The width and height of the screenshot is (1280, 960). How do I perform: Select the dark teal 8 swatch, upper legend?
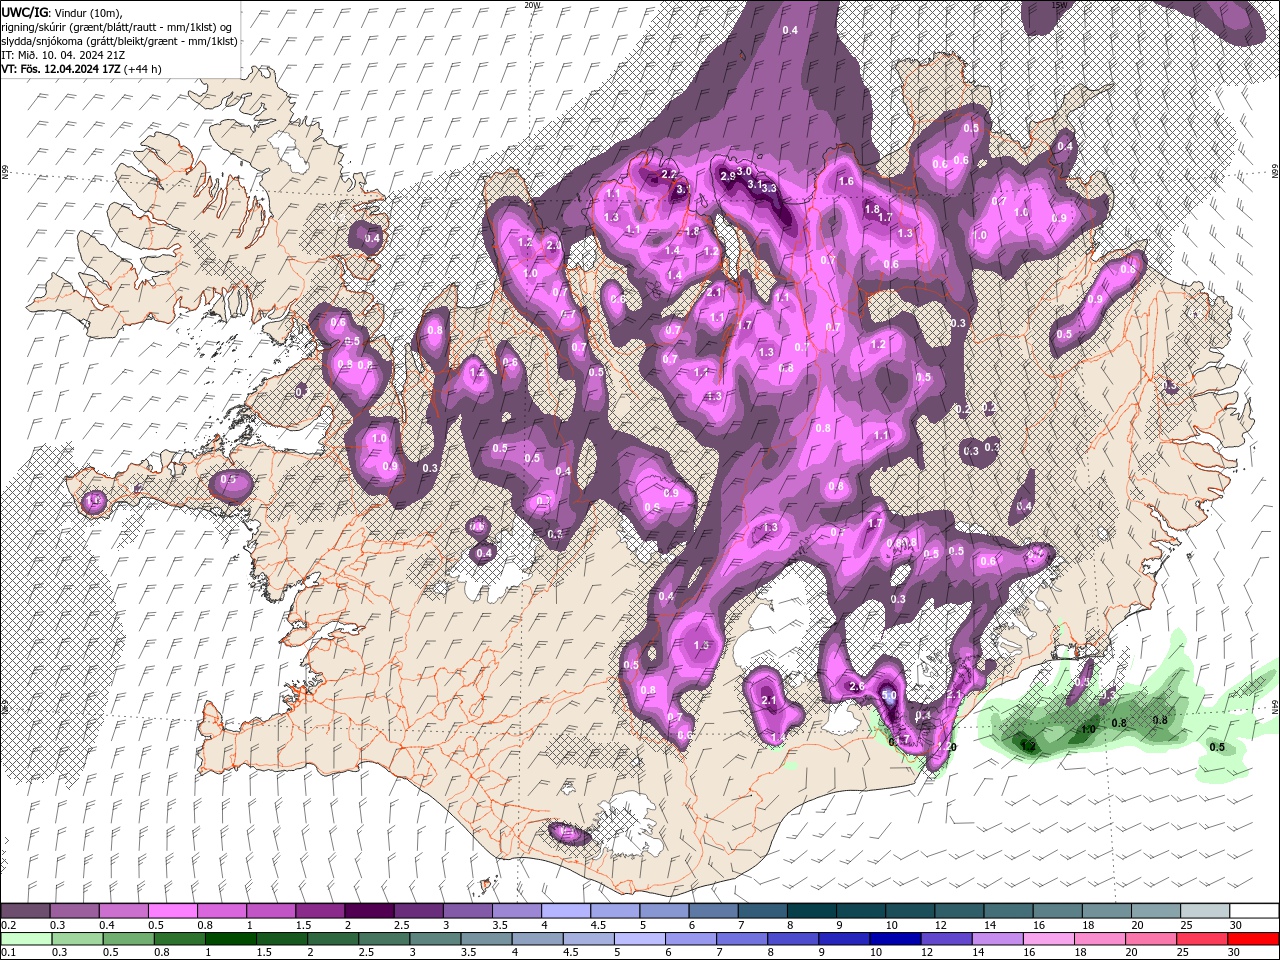(x=810, y=911)
